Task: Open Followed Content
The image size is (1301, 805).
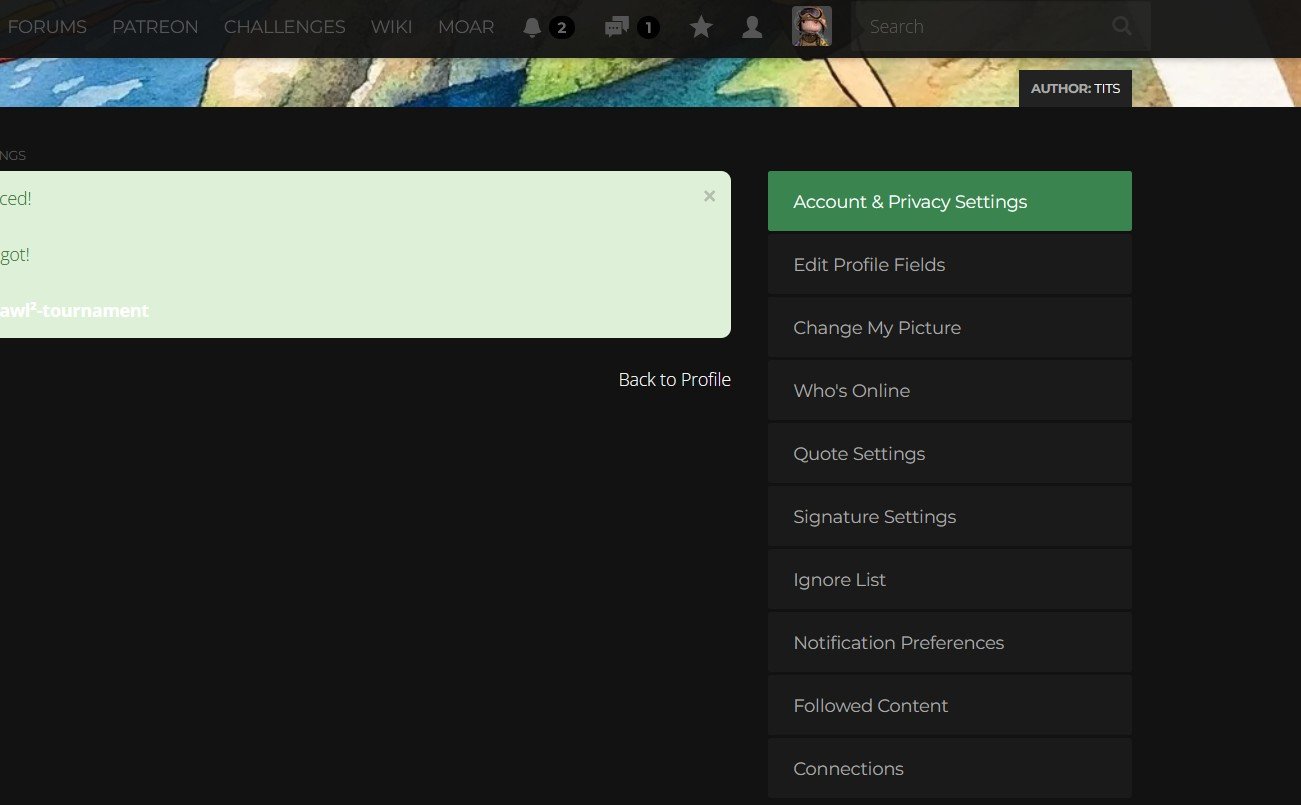Action: pyautogui.click(x=950, y=705)
